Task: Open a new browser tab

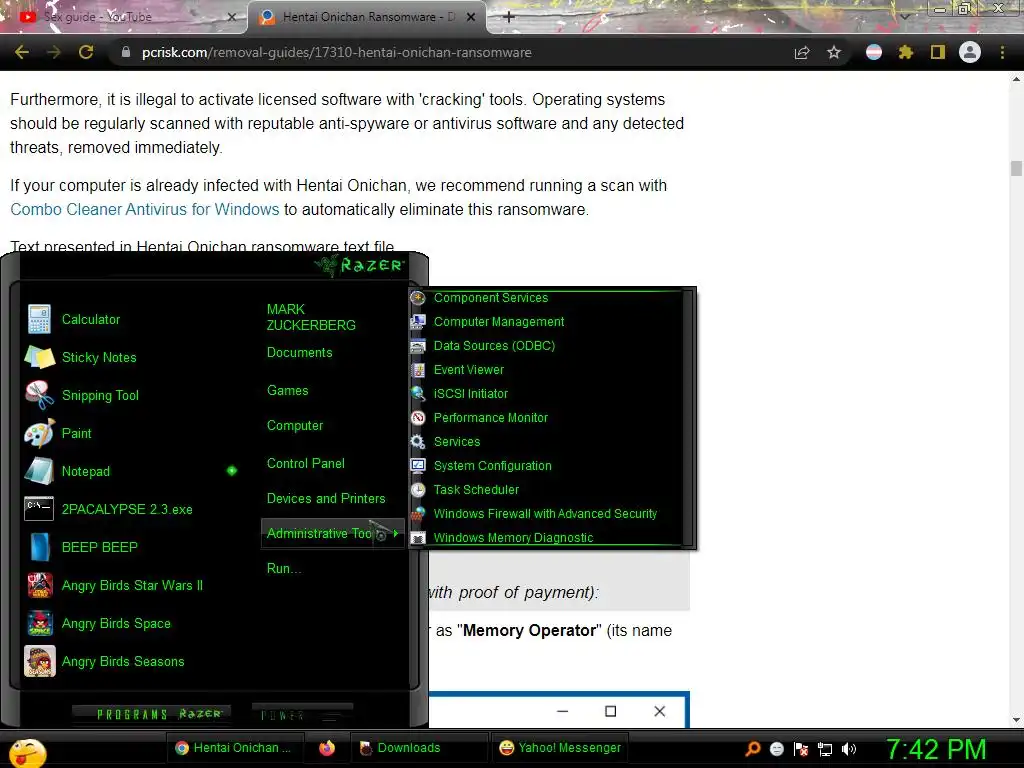Action: pyautogui.click(x=509, y=17)
